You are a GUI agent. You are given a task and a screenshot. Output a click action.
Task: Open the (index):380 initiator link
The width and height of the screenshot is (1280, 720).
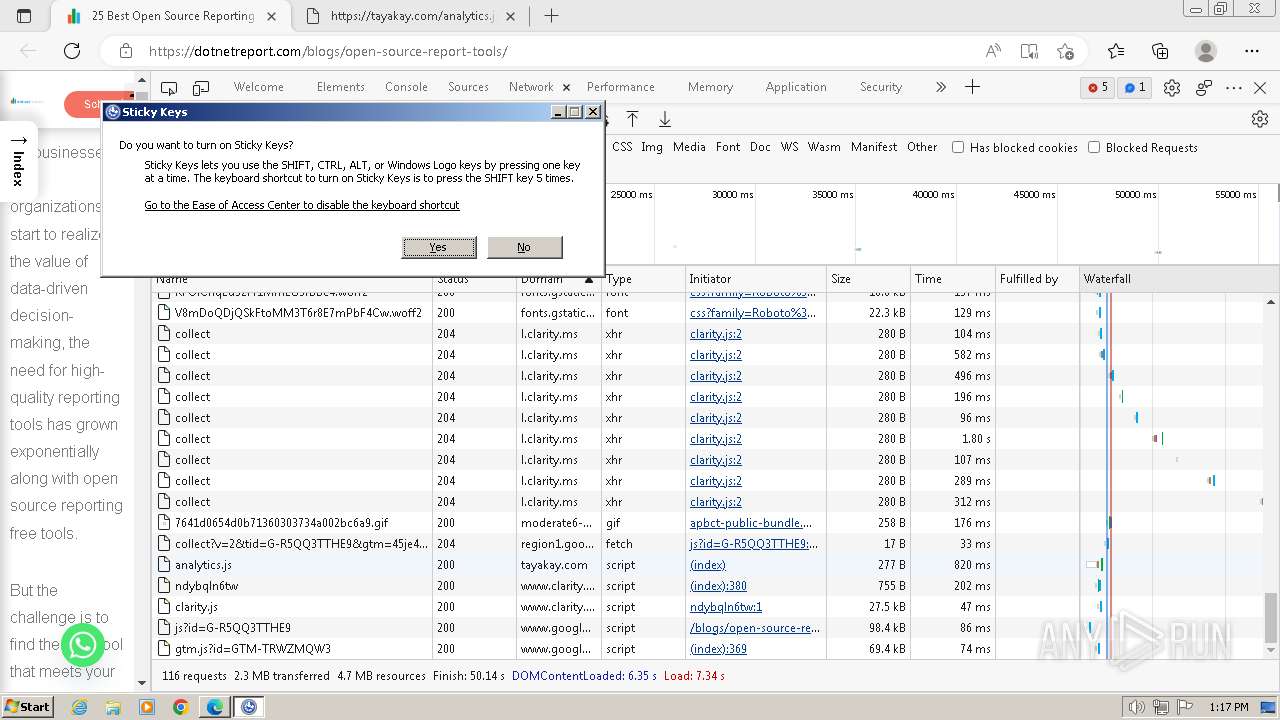tap(718, 586)
